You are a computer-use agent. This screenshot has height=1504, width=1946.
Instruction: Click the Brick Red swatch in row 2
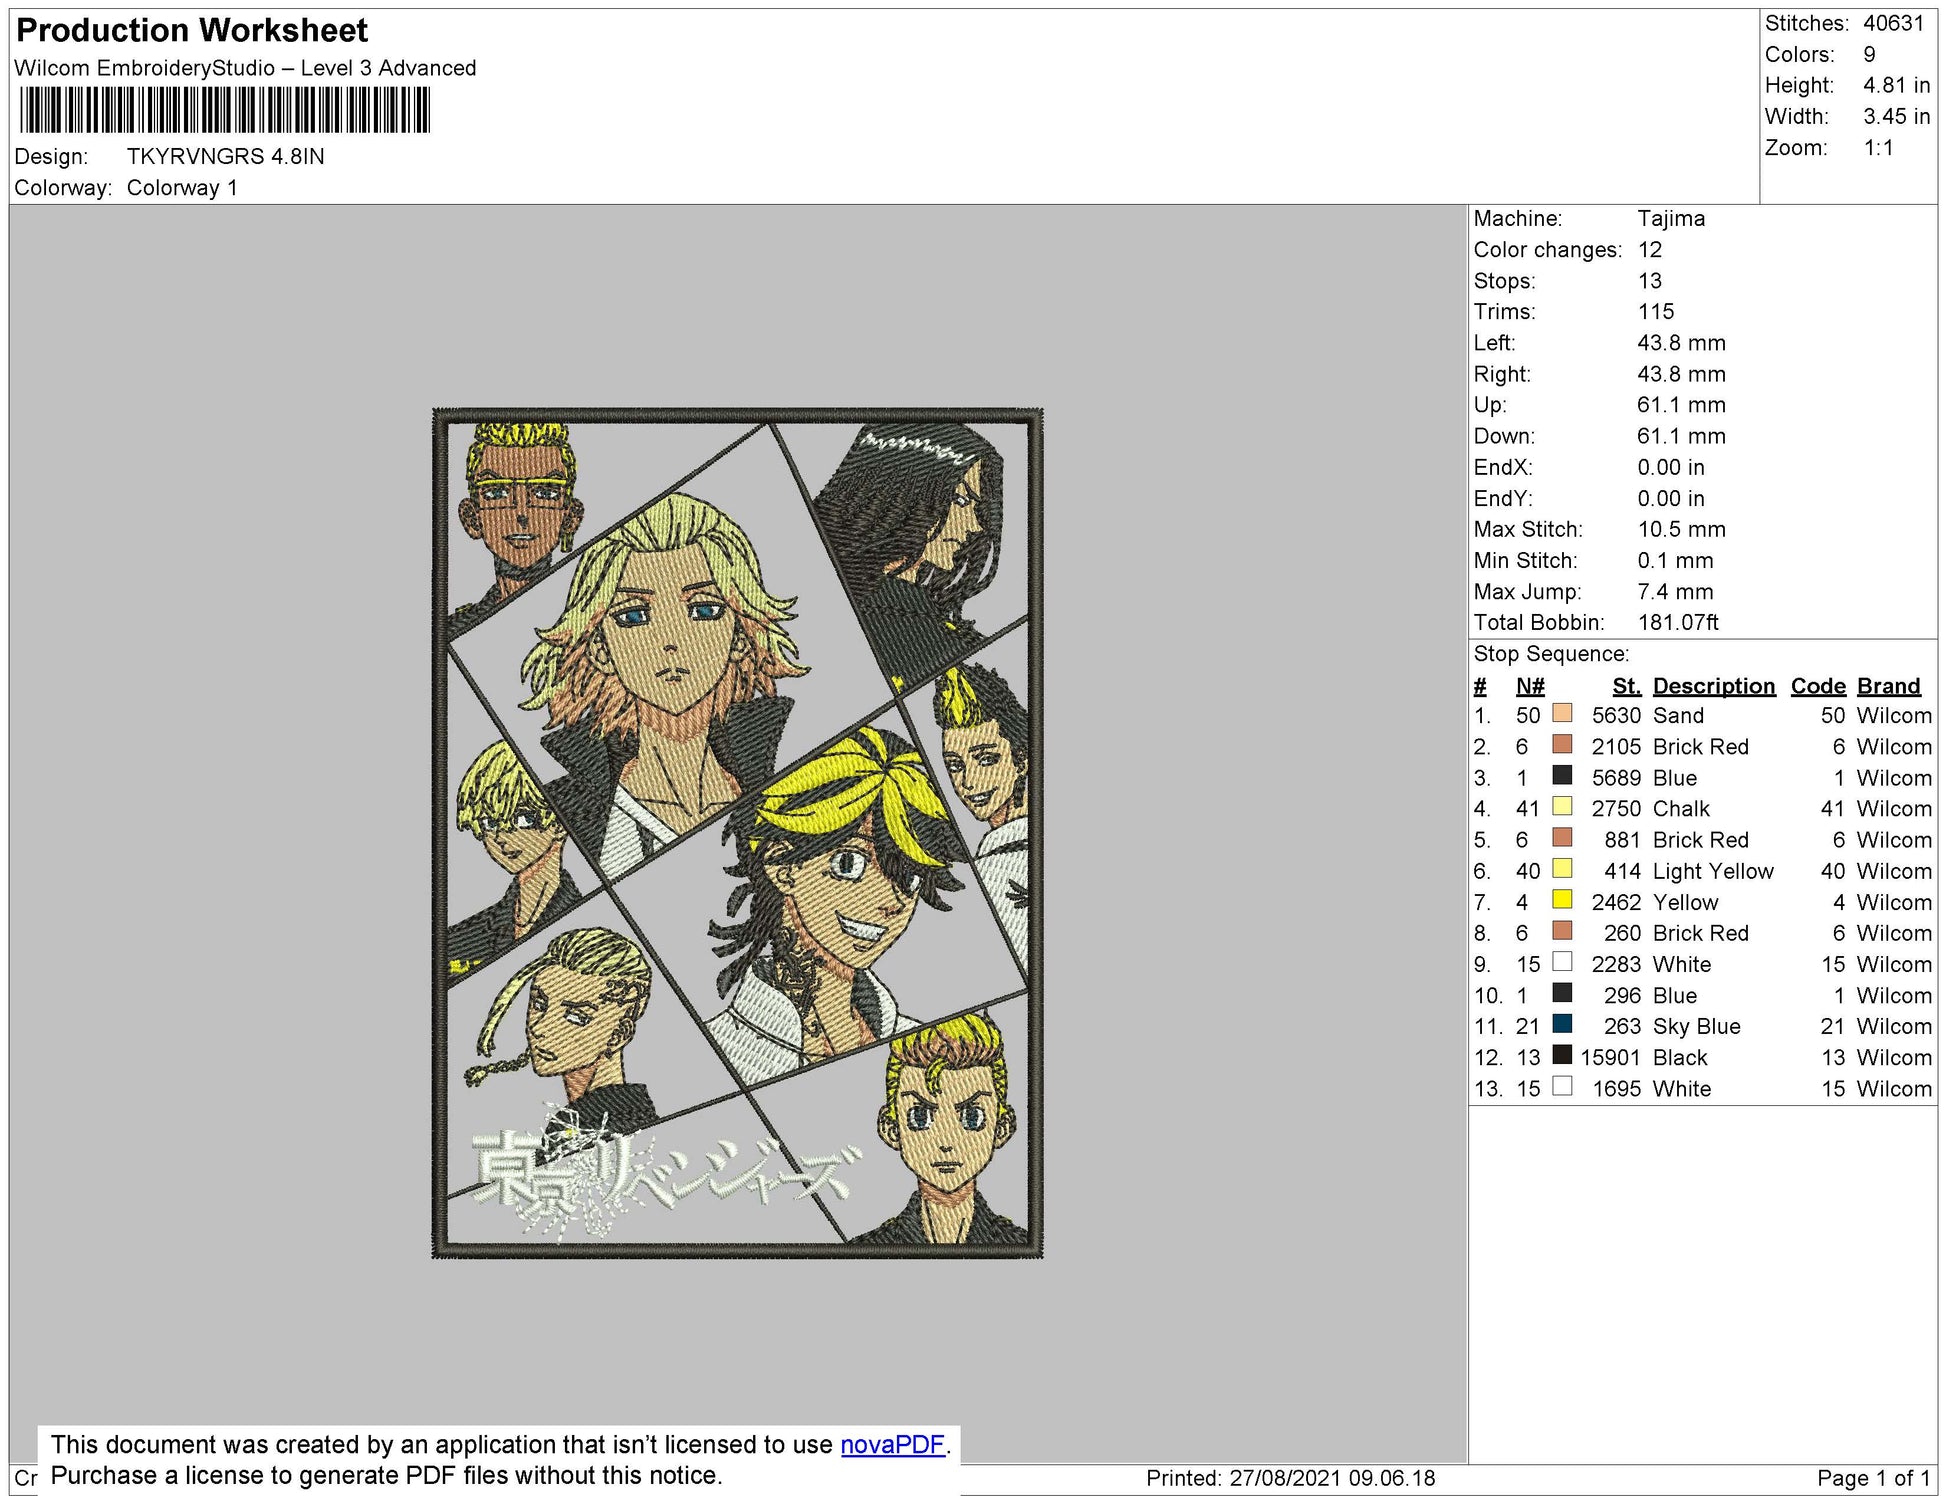click(x=1562, y=745)
